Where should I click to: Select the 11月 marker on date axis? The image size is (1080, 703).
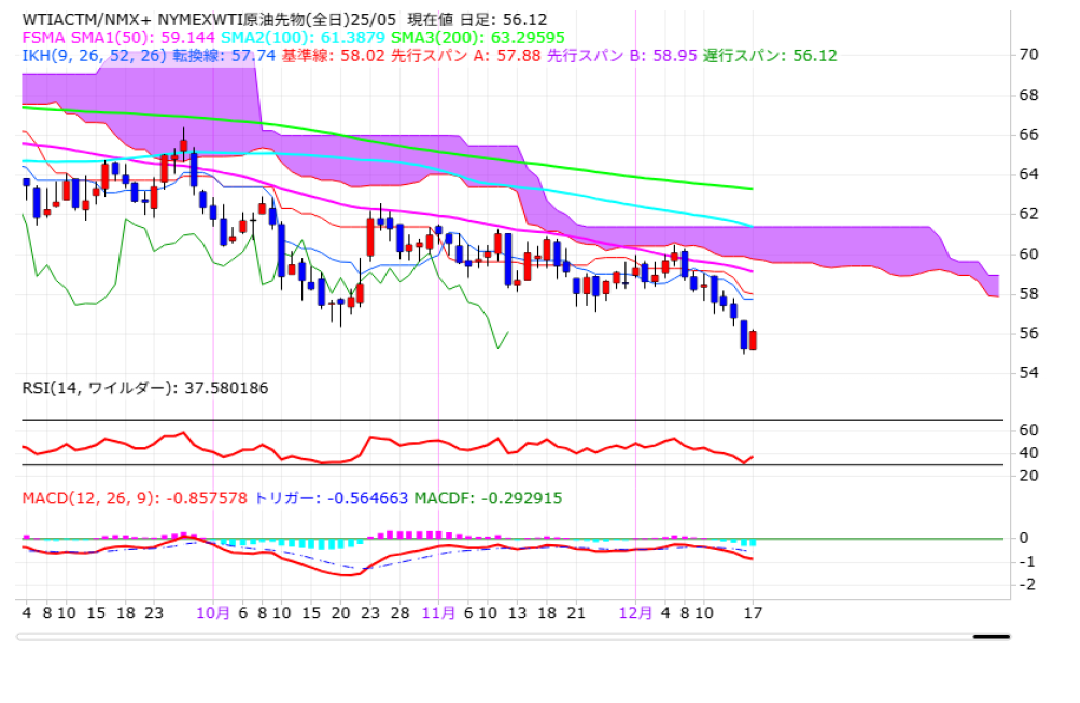tap(438, 612)
